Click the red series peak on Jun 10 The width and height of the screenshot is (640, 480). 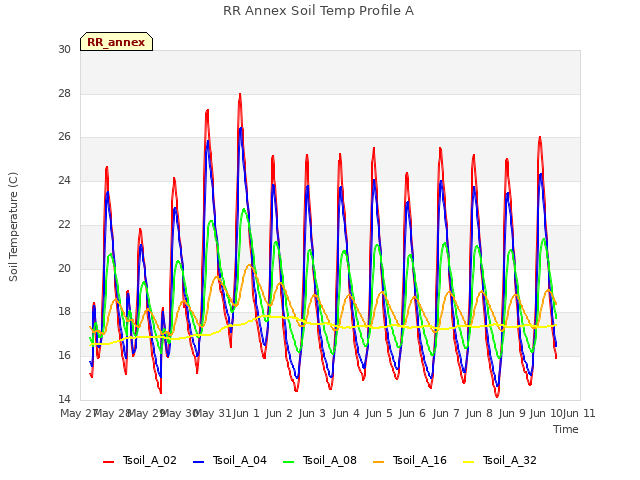pyautogui.click(x=540, y=138)
